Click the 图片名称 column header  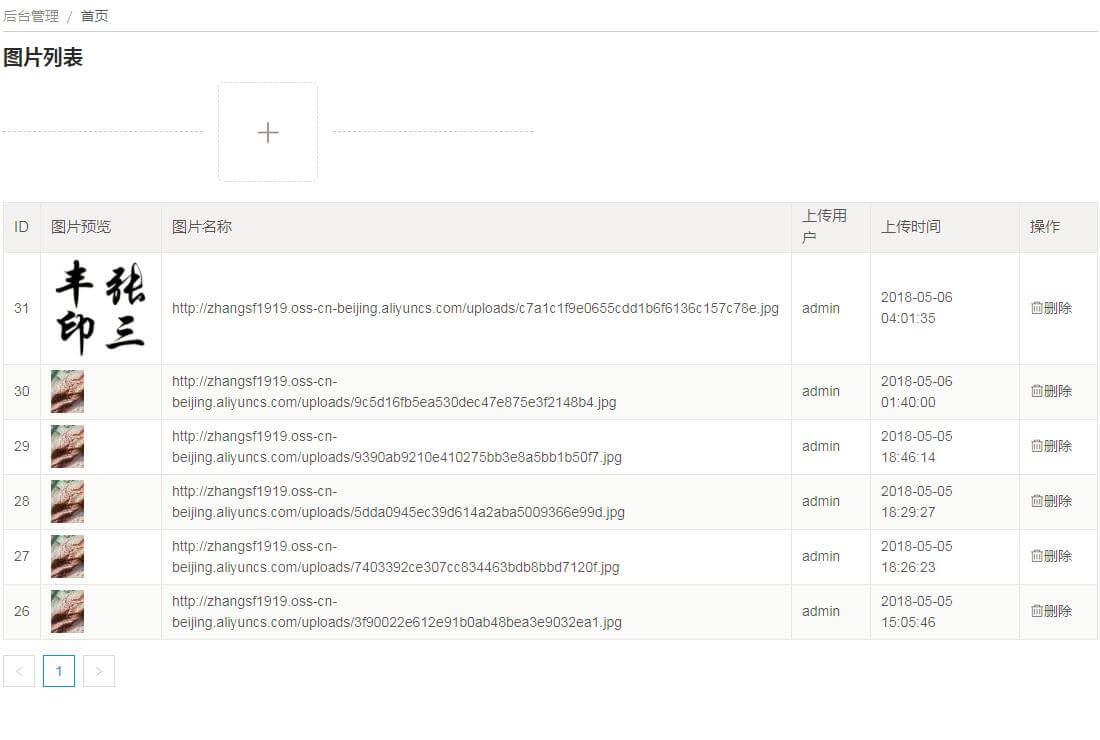202,227
